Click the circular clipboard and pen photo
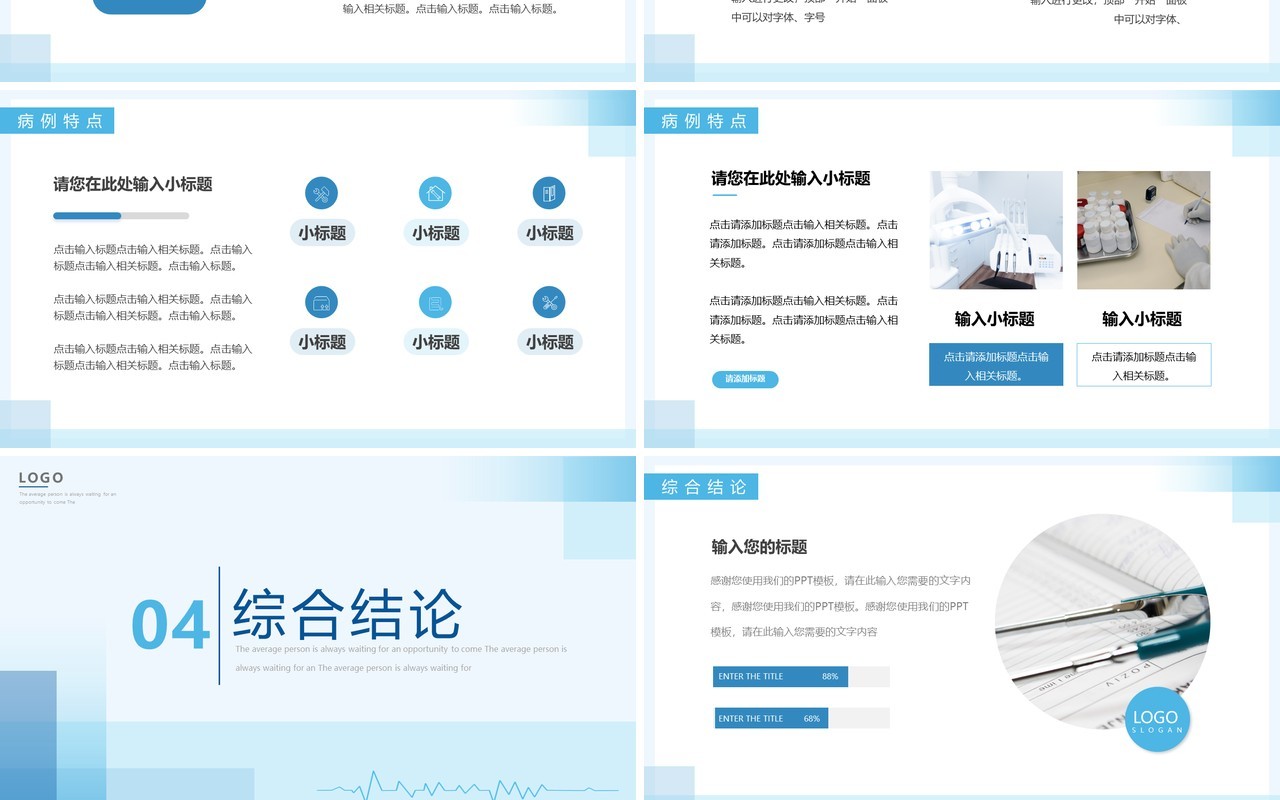 [1102, 622]
